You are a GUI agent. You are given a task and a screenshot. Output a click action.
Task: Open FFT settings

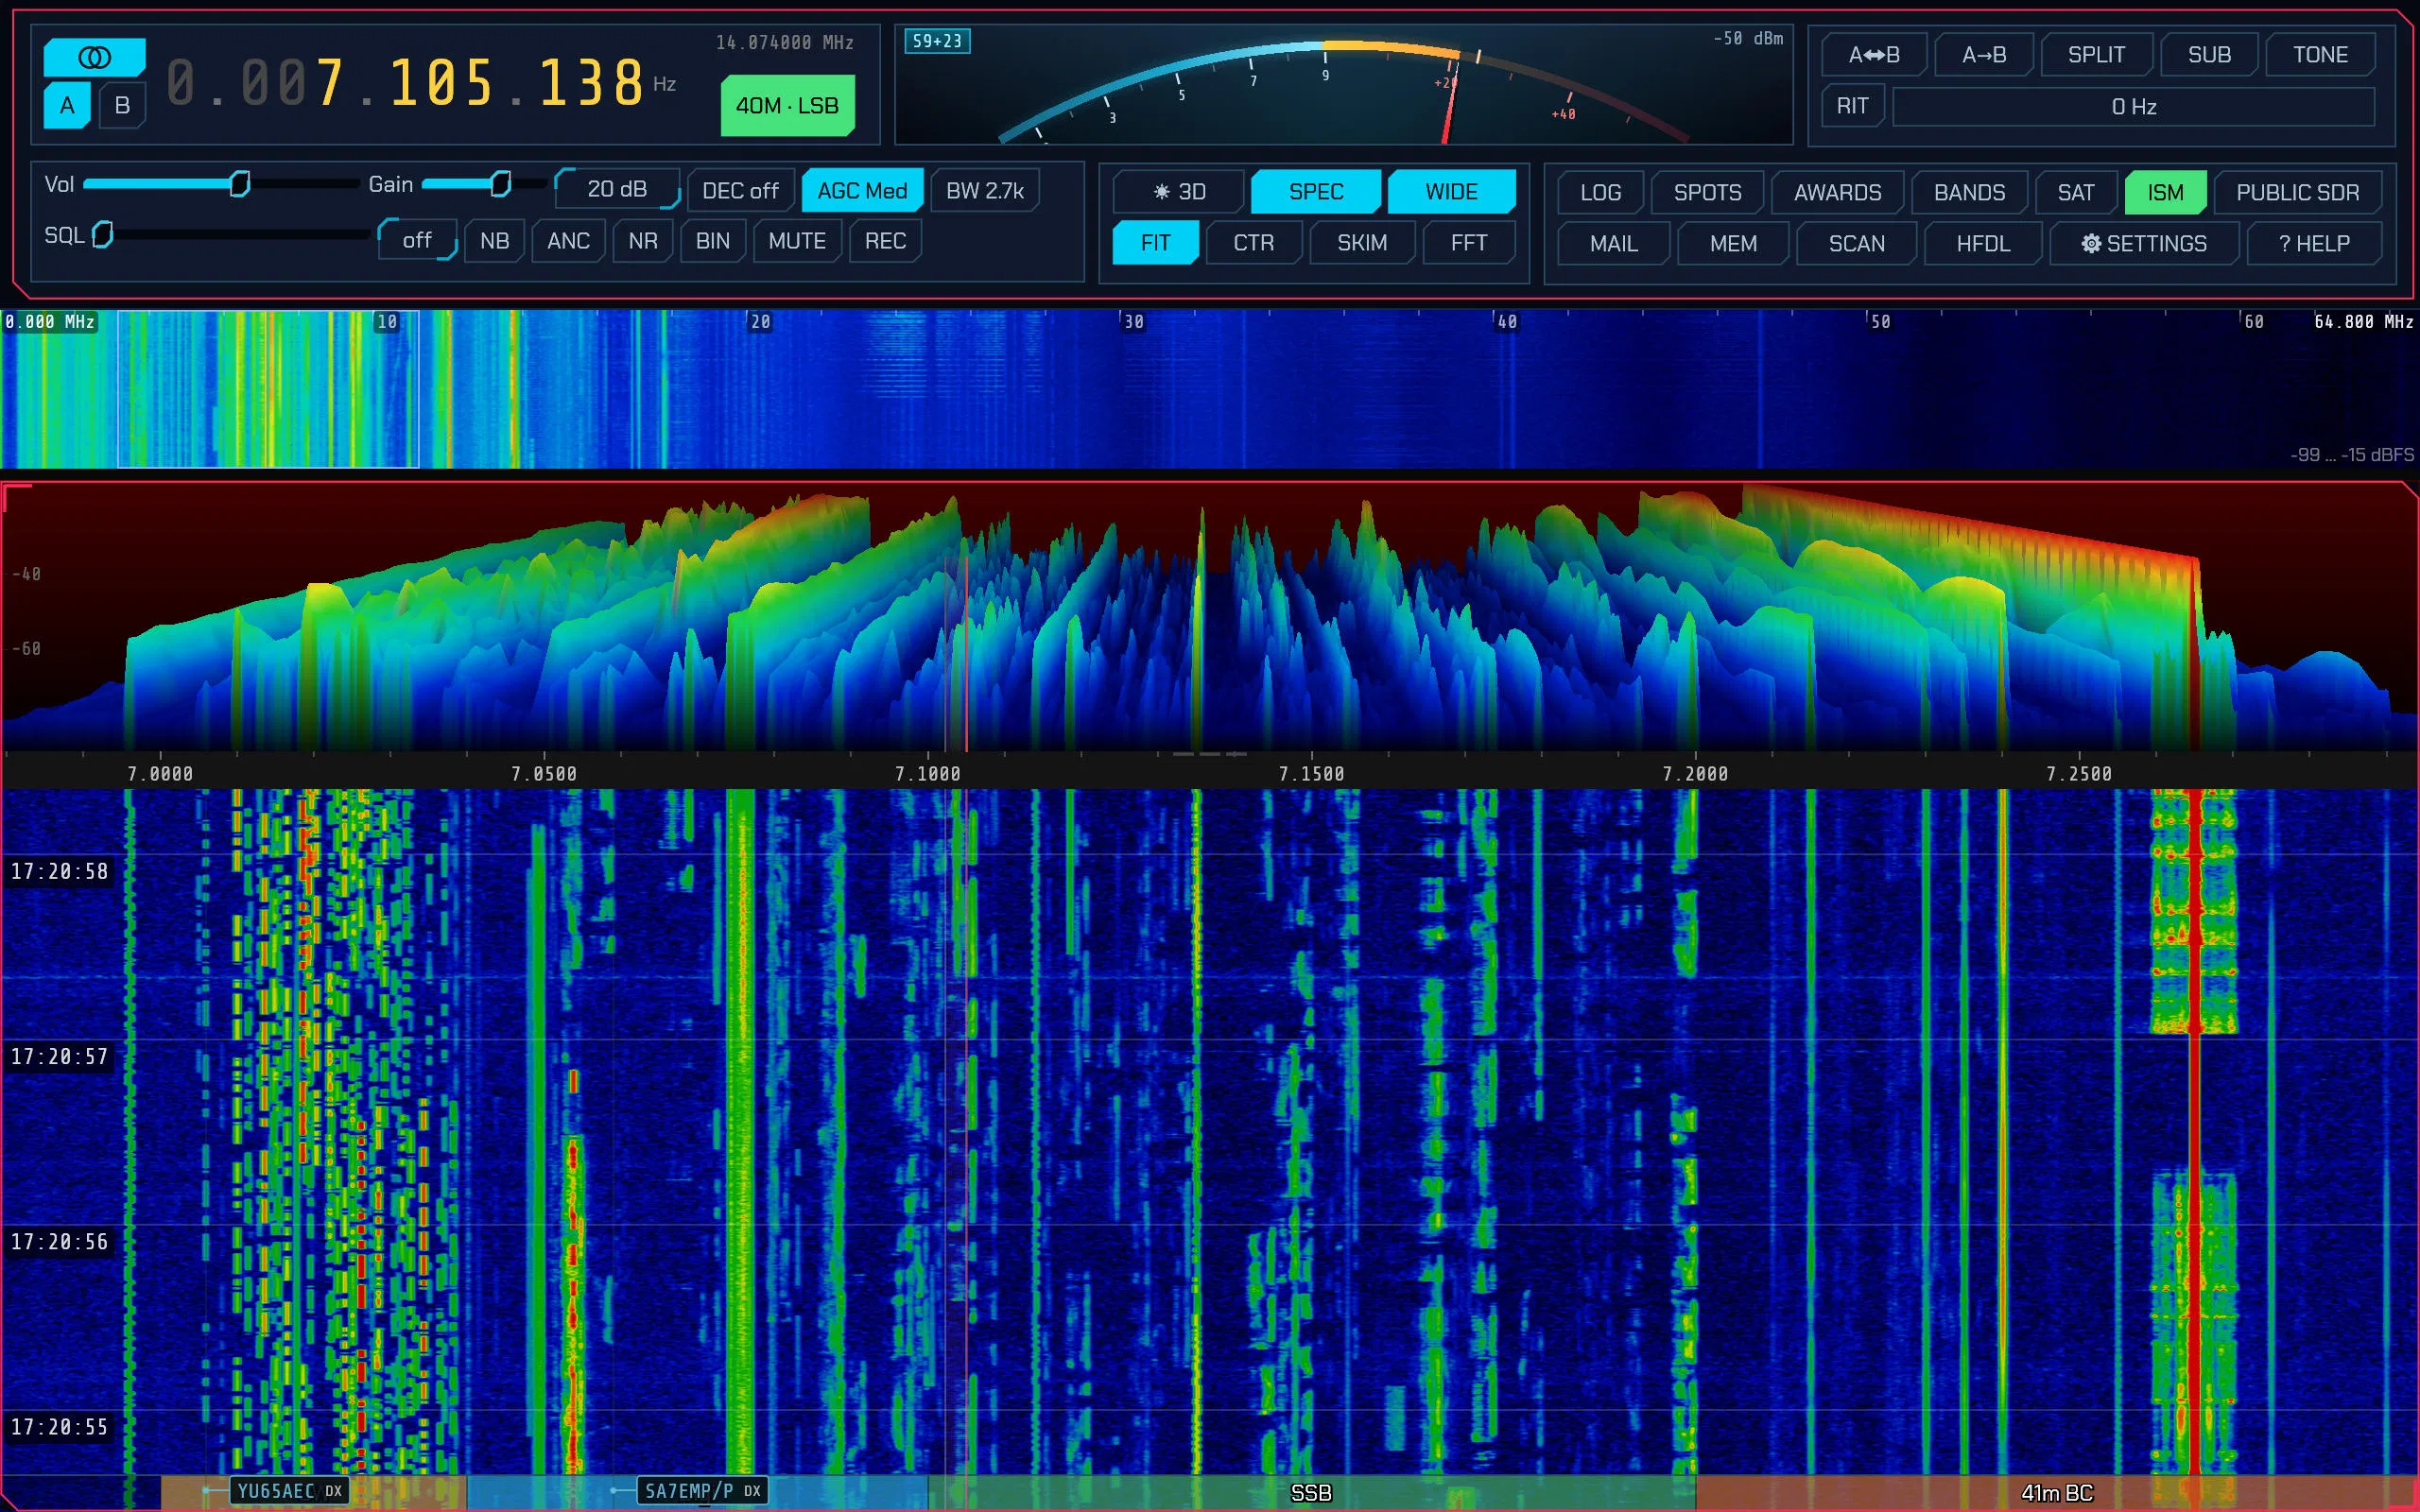(1469, 243)
